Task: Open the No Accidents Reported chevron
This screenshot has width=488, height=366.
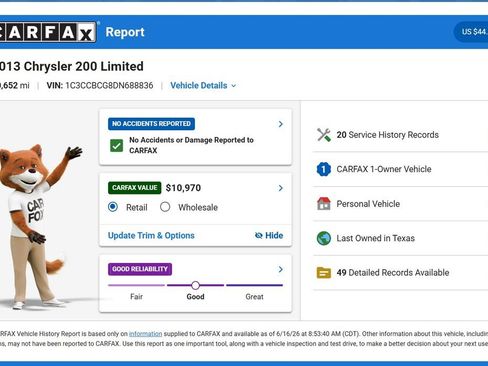Action: pos(281,124)
